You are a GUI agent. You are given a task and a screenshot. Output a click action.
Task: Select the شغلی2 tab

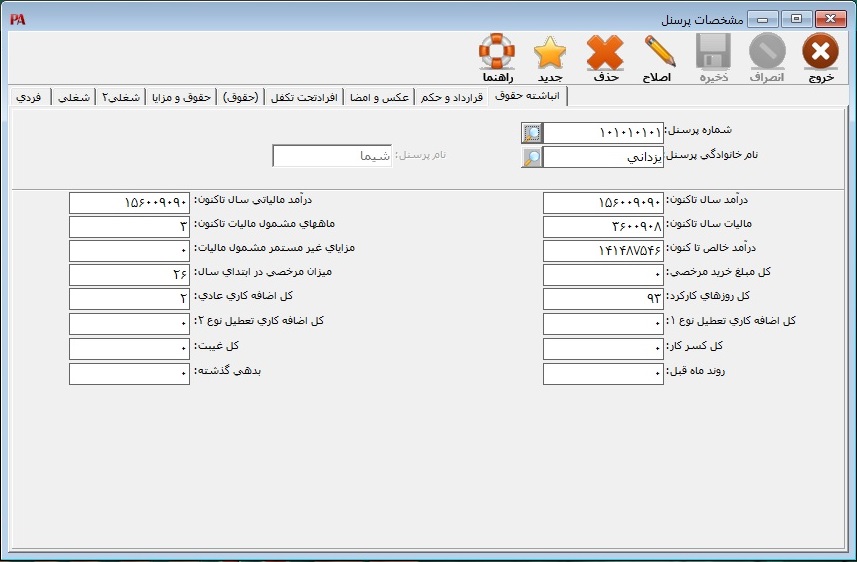tap(122, 97)
